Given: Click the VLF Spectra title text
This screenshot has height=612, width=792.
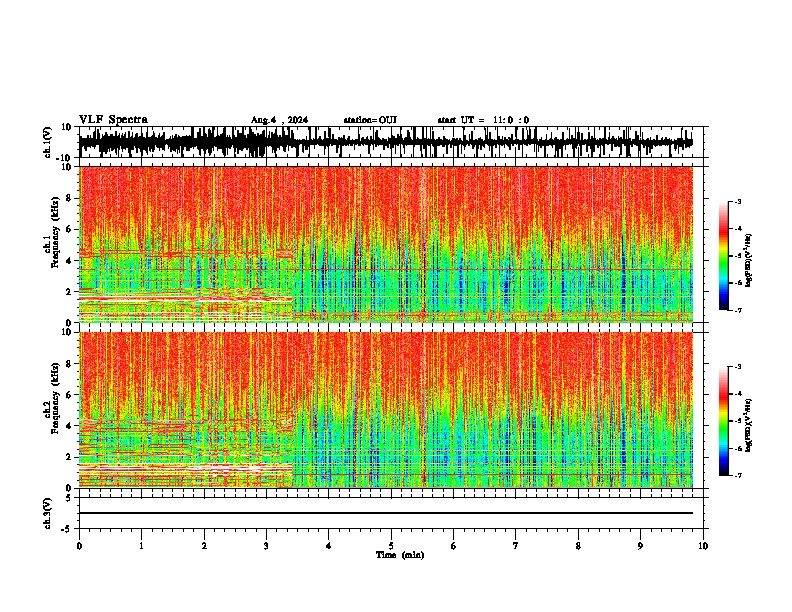Looking at the screenshot, I should 113,120.
